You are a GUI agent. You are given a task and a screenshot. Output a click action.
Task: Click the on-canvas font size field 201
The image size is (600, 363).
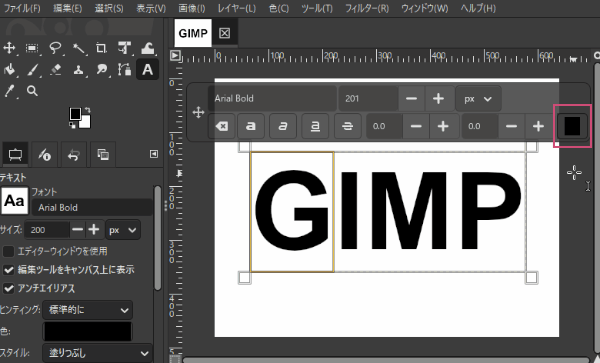(x=368, y=99)
